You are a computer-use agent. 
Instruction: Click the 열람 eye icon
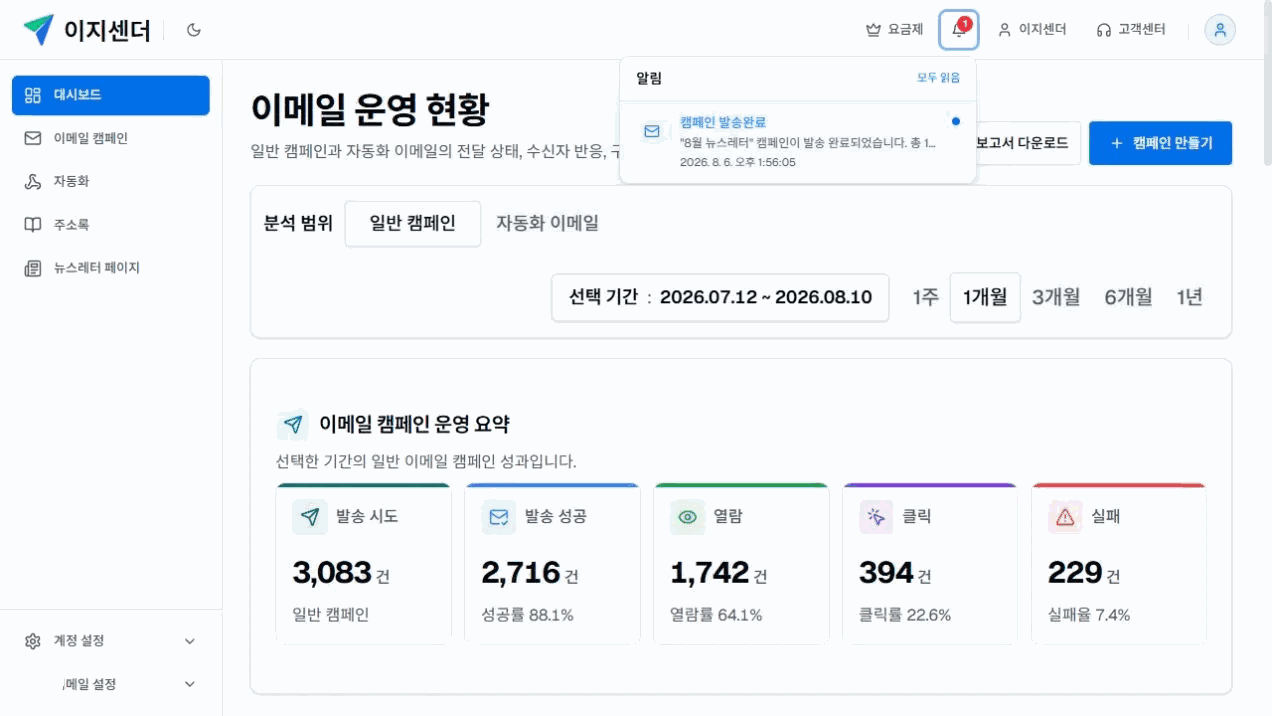(687, 517)
